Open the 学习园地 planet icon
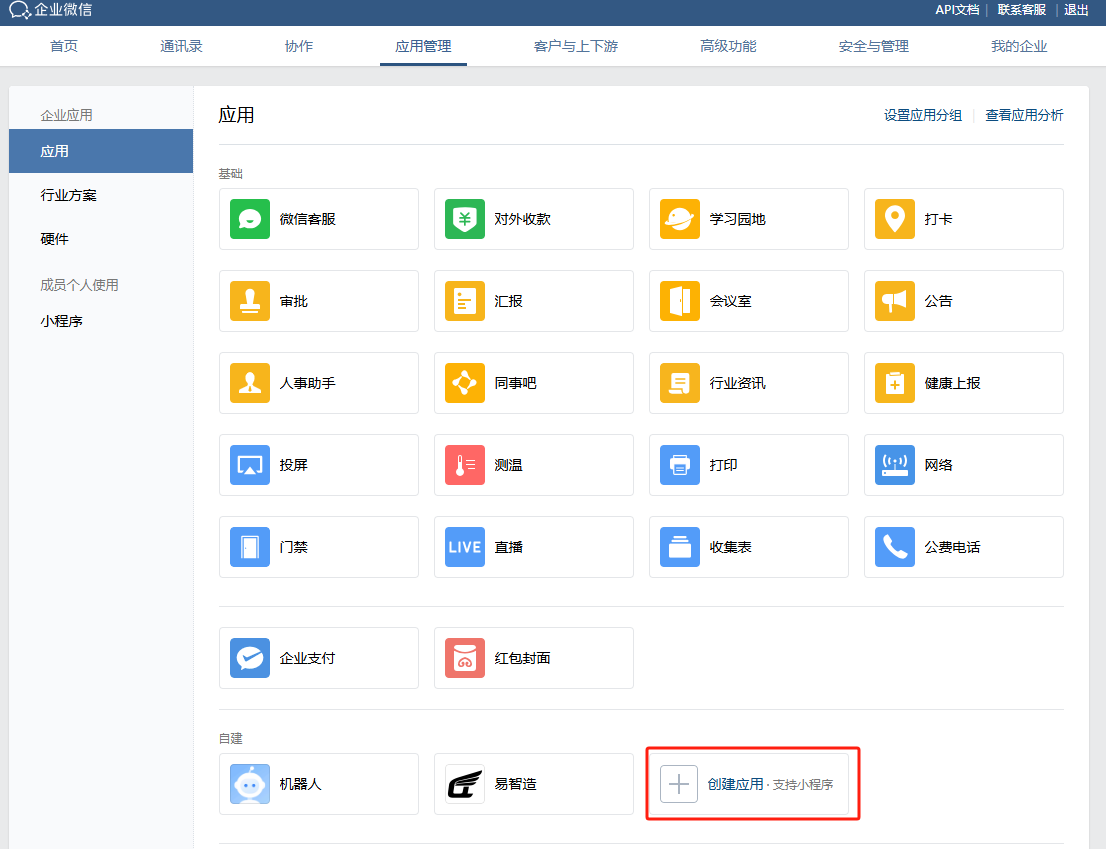Viewport: 1106px width, 849px height. [x=680, y=219]
